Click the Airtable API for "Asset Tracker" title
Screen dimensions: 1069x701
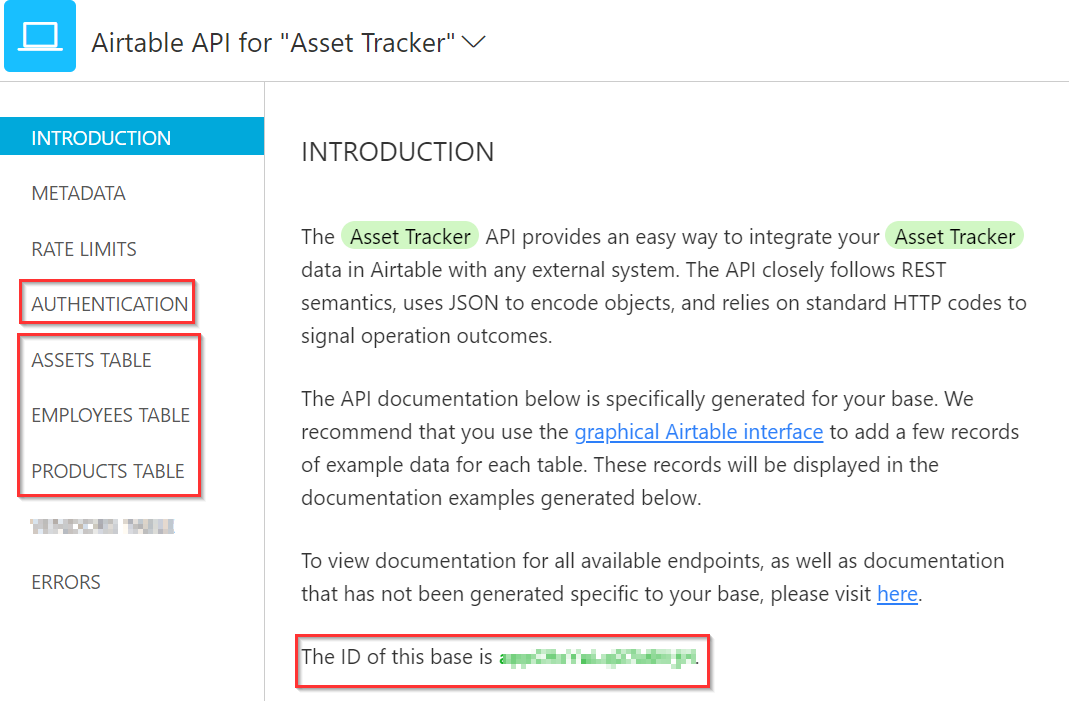point(273,43)
